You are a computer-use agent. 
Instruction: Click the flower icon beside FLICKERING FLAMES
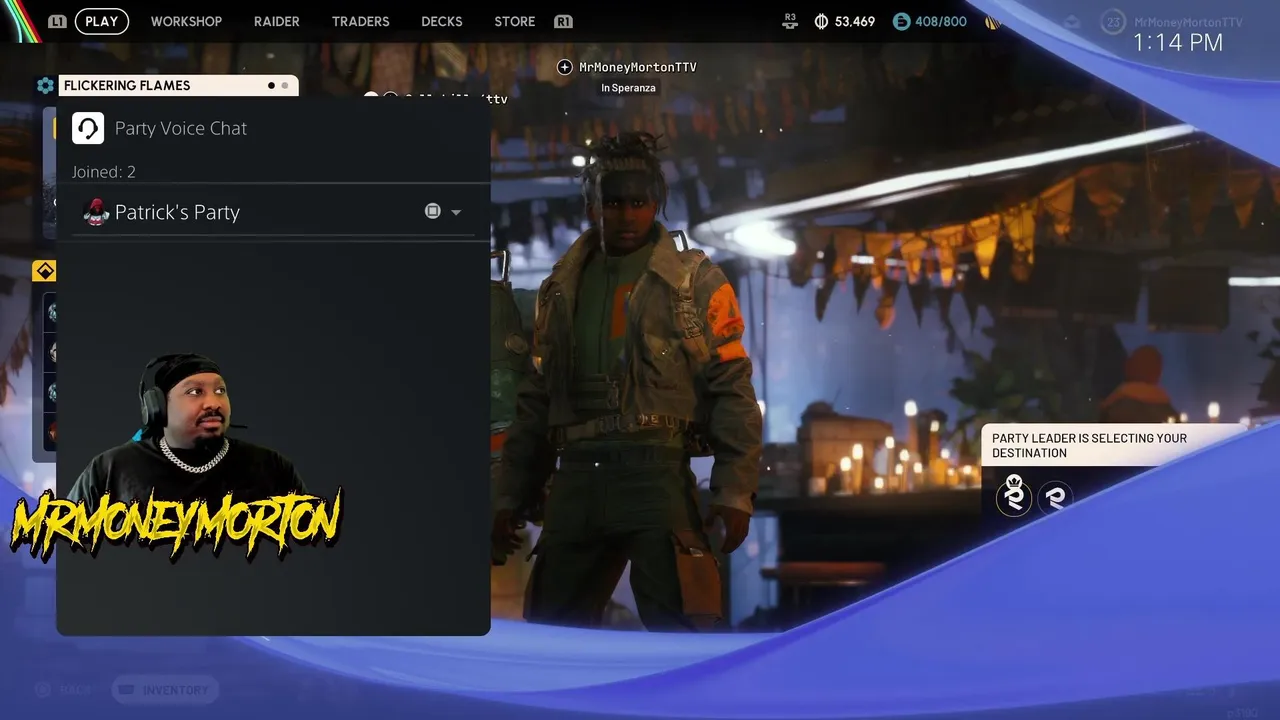[45, 85]
